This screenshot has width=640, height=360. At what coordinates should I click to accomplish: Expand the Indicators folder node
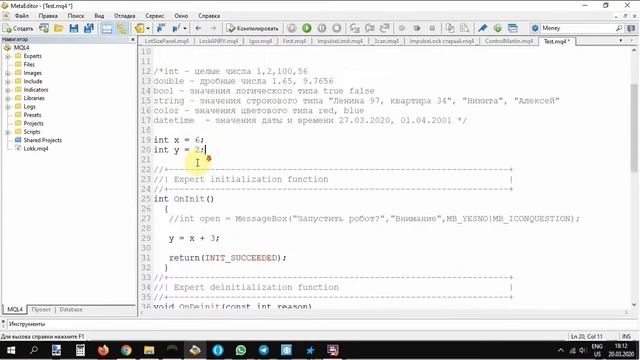click(x=8, y=90)
